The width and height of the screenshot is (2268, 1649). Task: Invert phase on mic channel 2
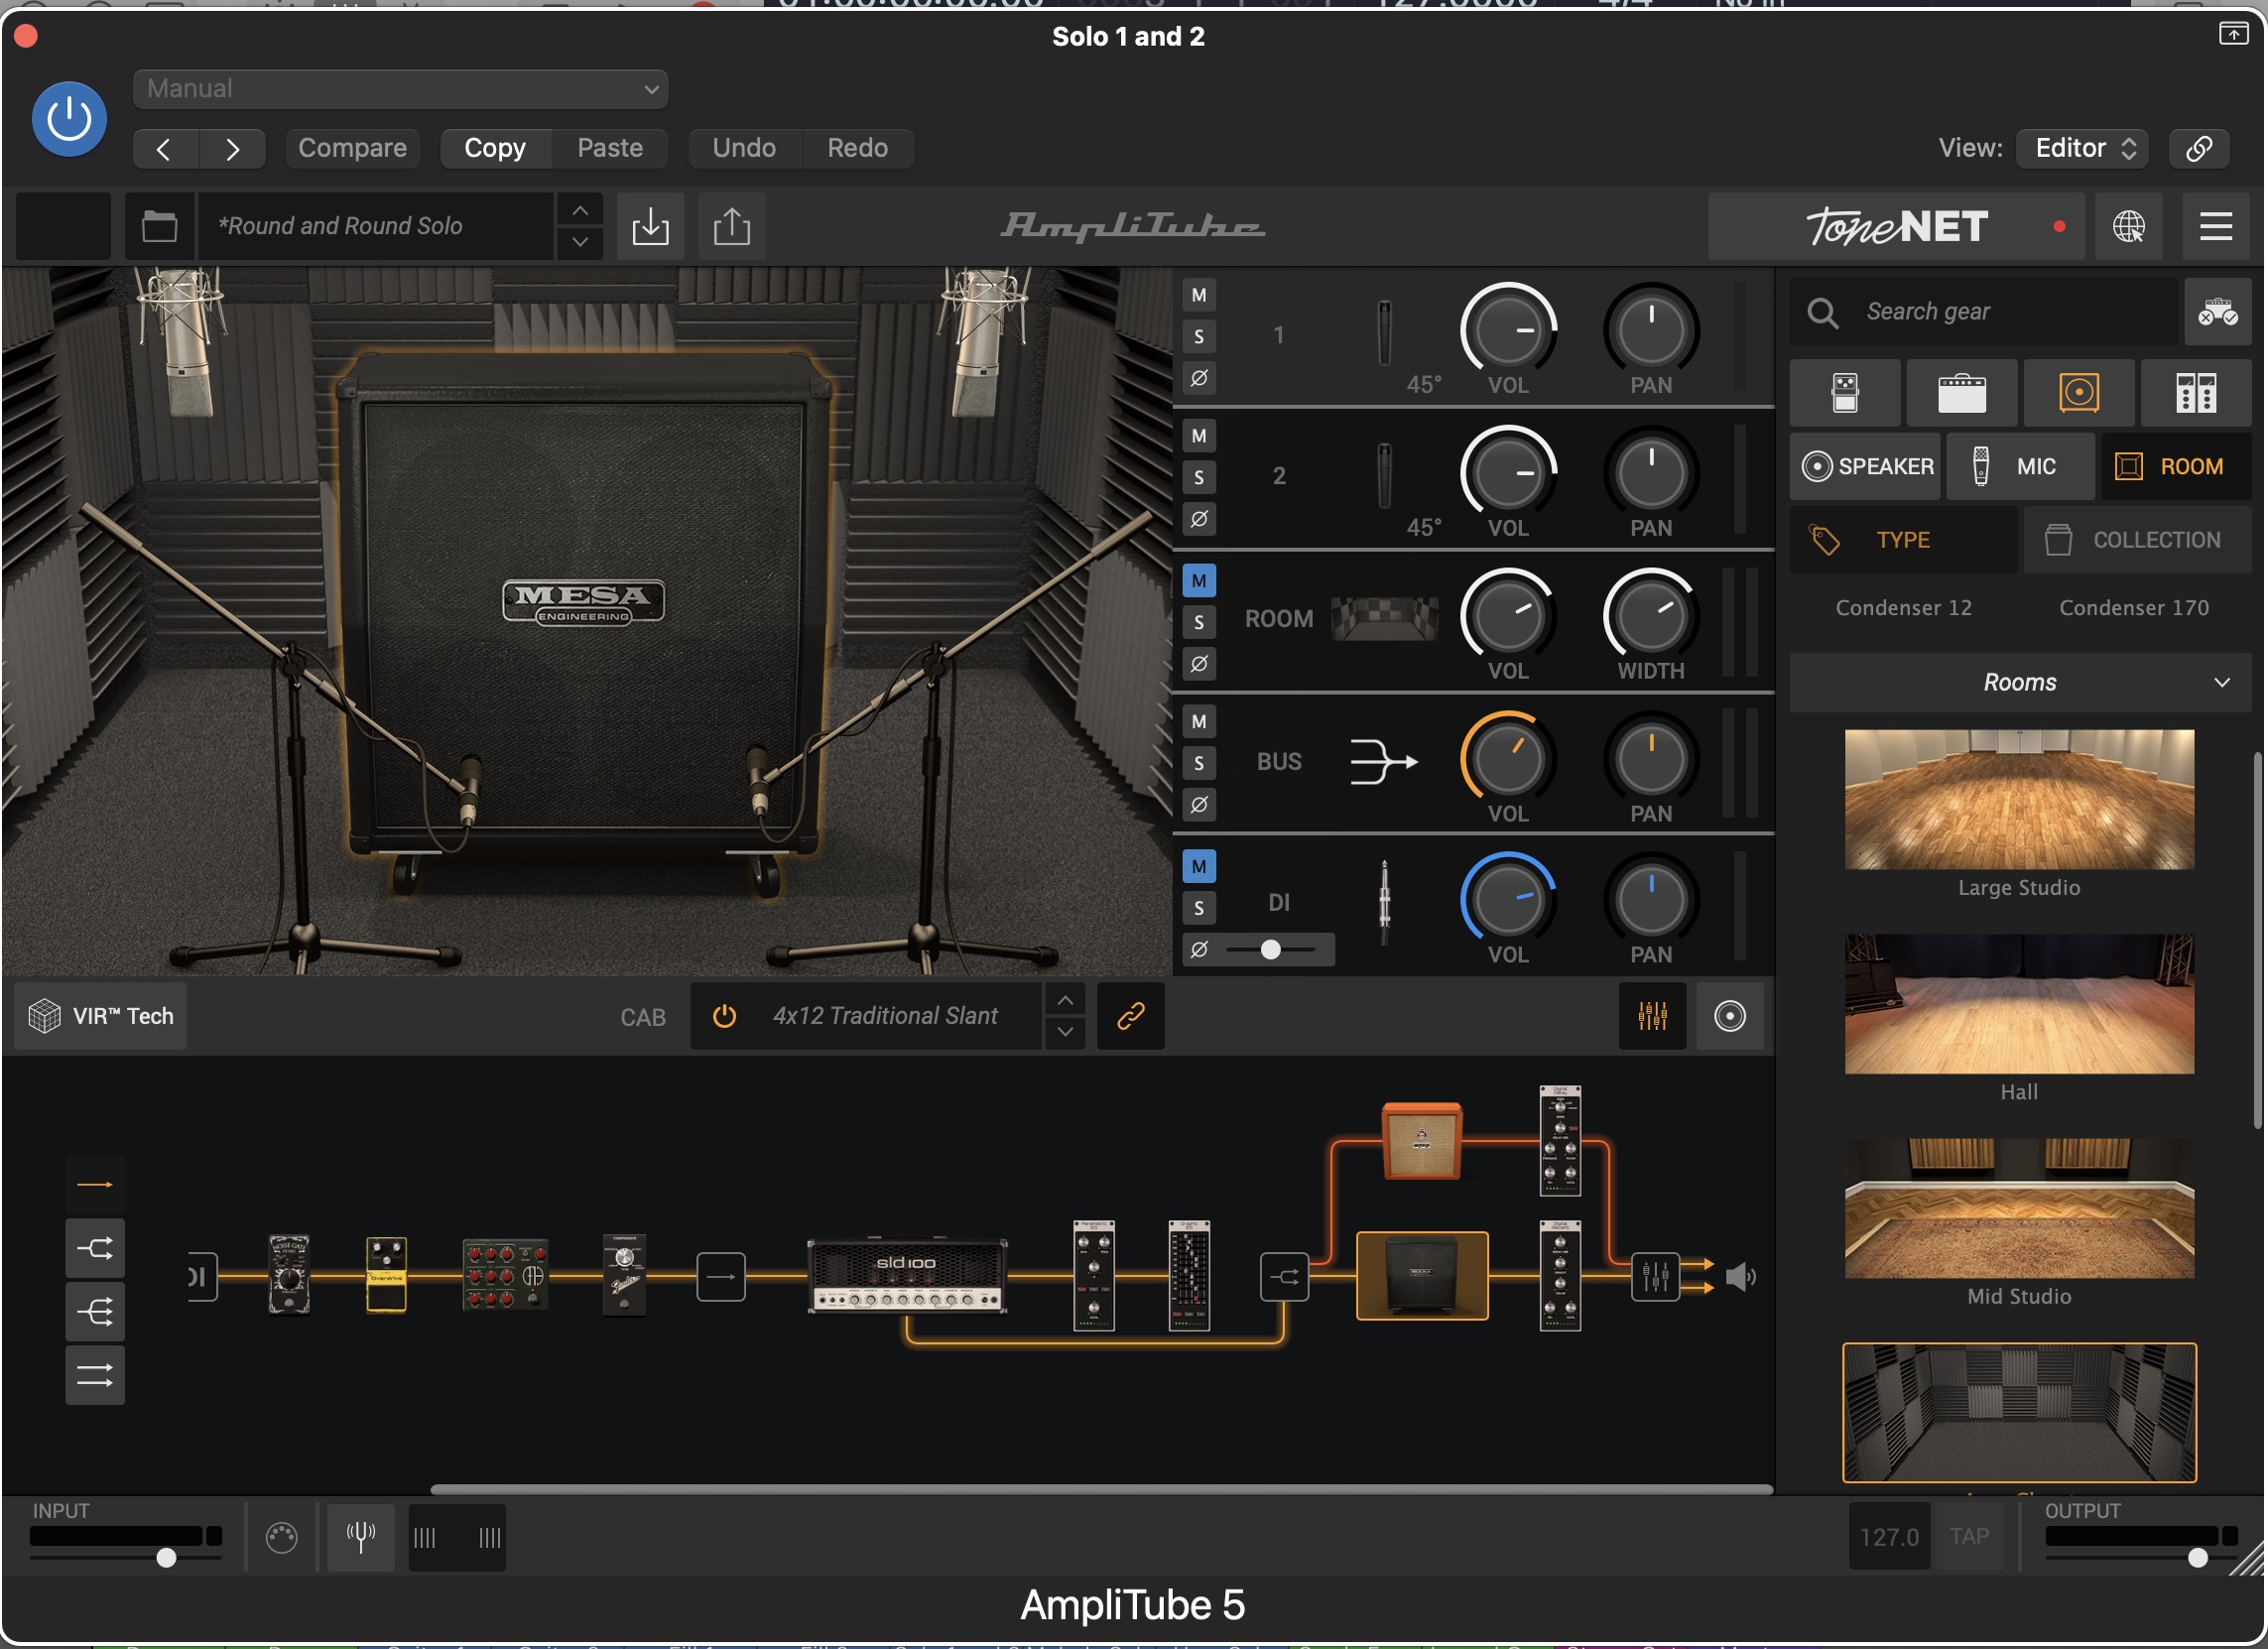coord(1199,519)
